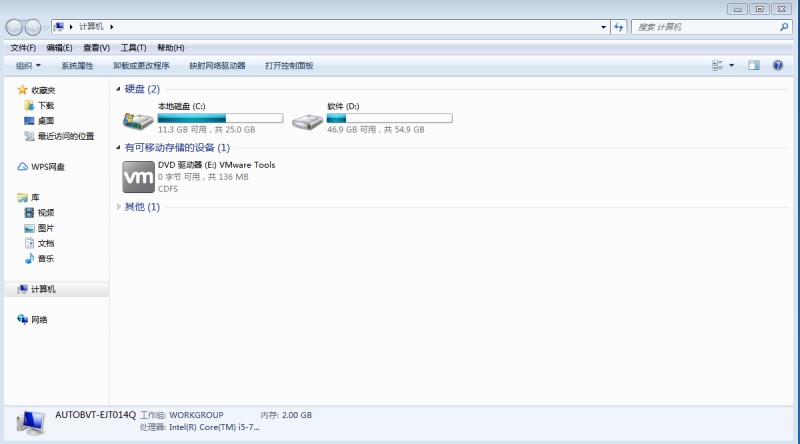Click the D: drive usage bar

click(x=389, y=118)
